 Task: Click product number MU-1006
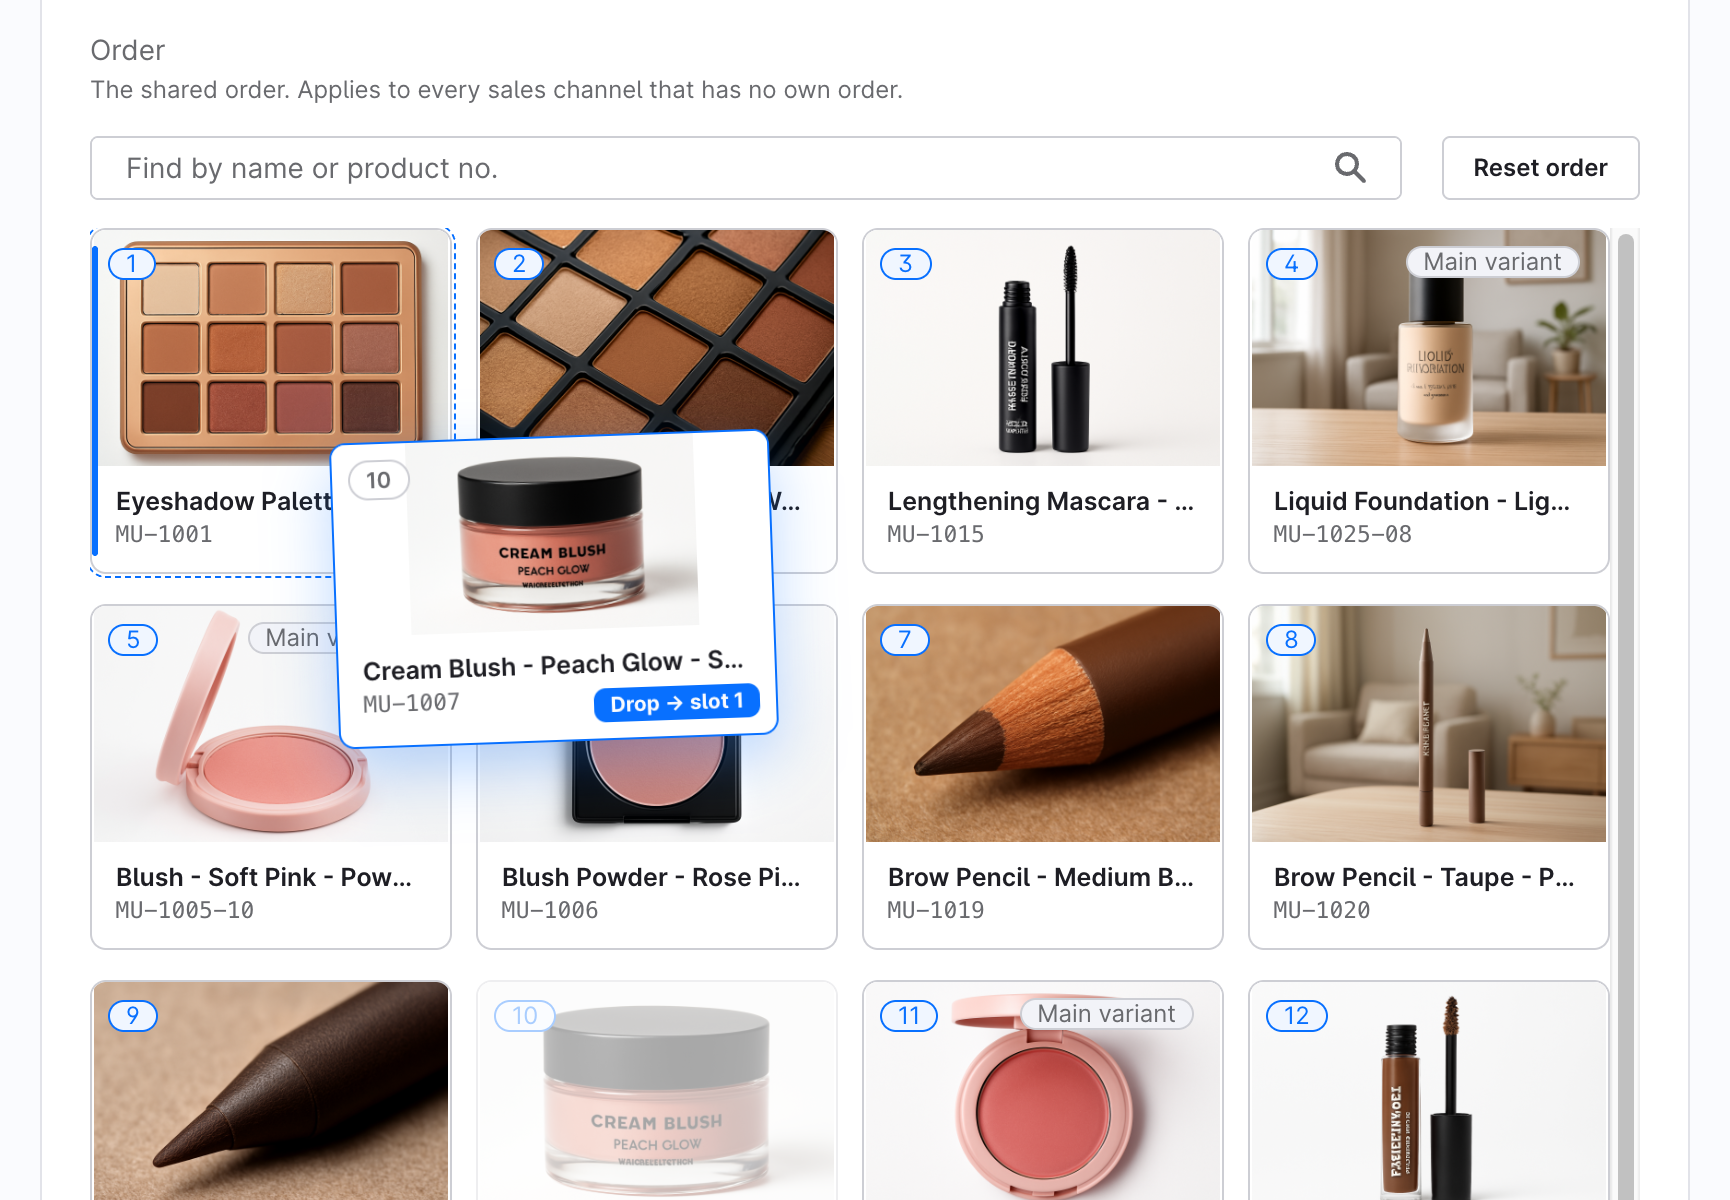[550, 910]
